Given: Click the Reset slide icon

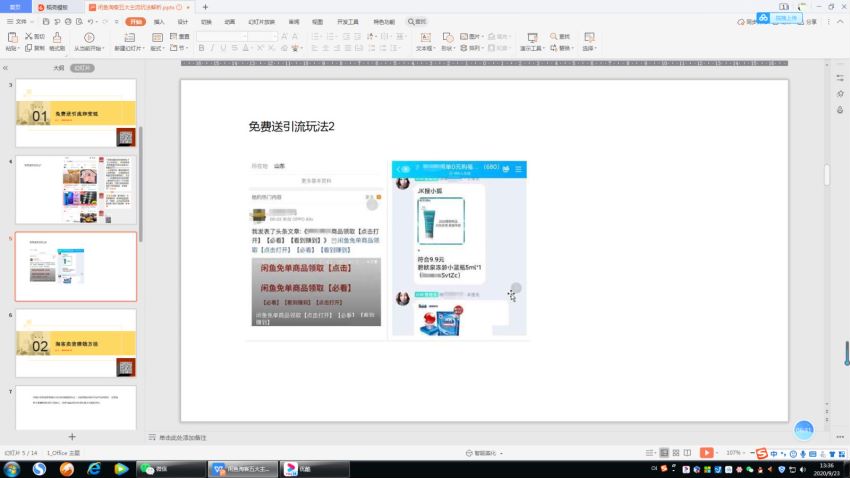Looking at the screenshot, I should [173, 36].
